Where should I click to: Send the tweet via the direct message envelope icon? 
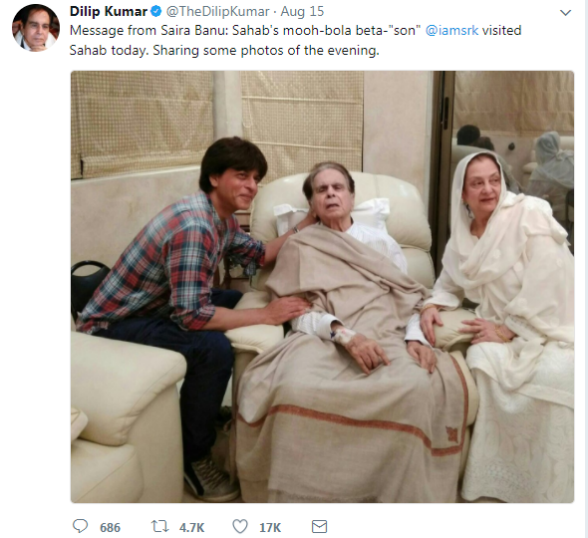[x=320, y=526]
